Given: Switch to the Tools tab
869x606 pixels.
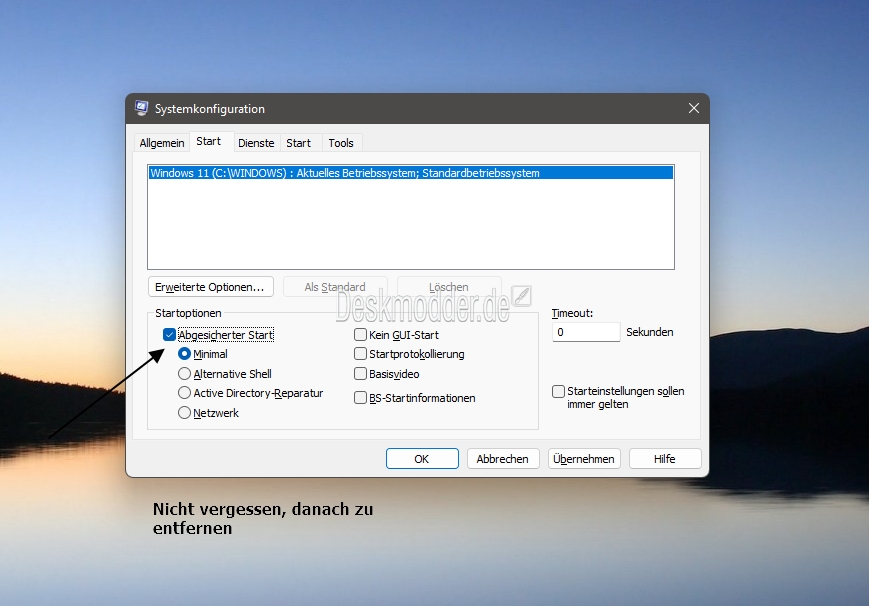Looking at the screenshot, I should pyautogui.click(x=341, y=142).
